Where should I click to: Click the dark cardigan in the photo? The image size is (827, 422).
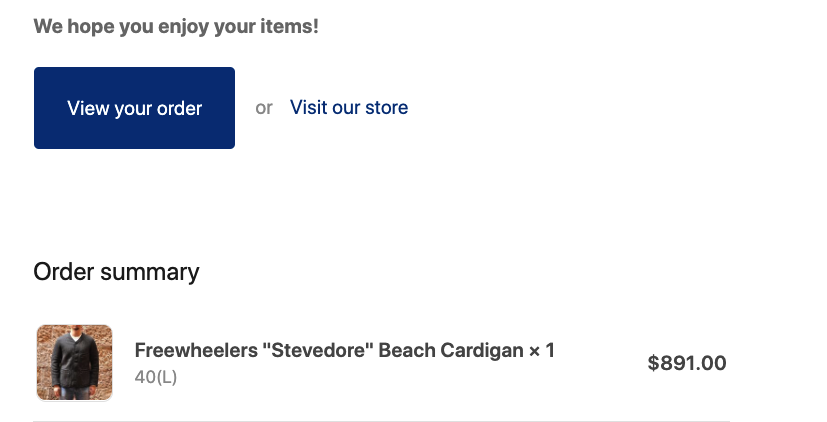[75, 361]
